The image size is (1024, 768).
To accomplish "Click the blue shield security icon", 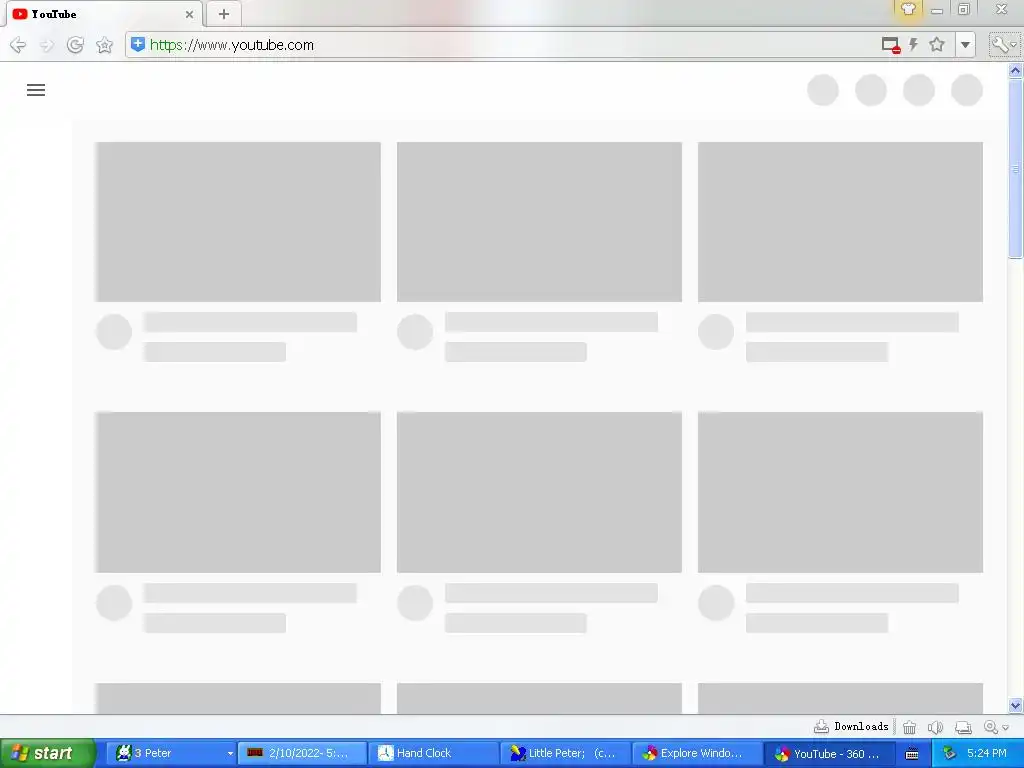I will tap(138, 44).
